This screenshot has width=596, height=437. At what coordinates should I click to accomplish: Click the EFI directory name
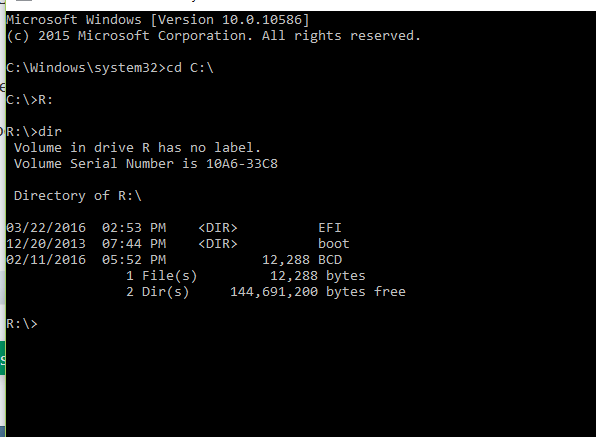click(330, 228)
